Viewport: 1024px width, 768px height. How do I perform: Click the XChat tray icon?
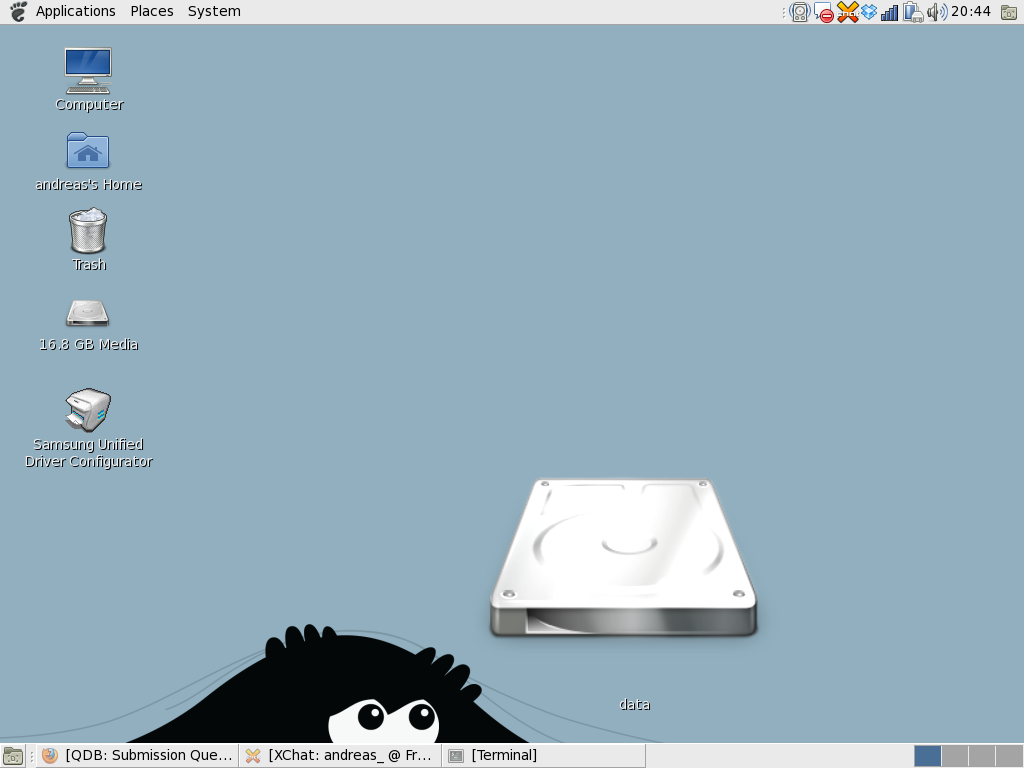coord(847,12)
